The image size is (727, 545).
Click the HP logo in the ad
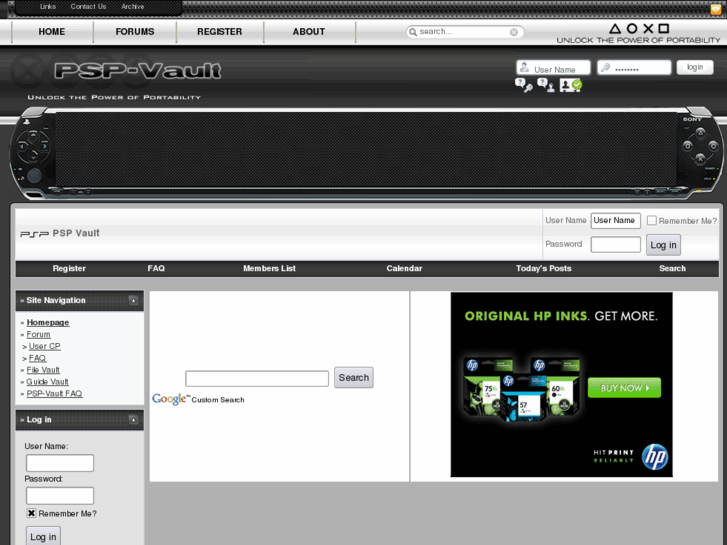tap(655, 456)
